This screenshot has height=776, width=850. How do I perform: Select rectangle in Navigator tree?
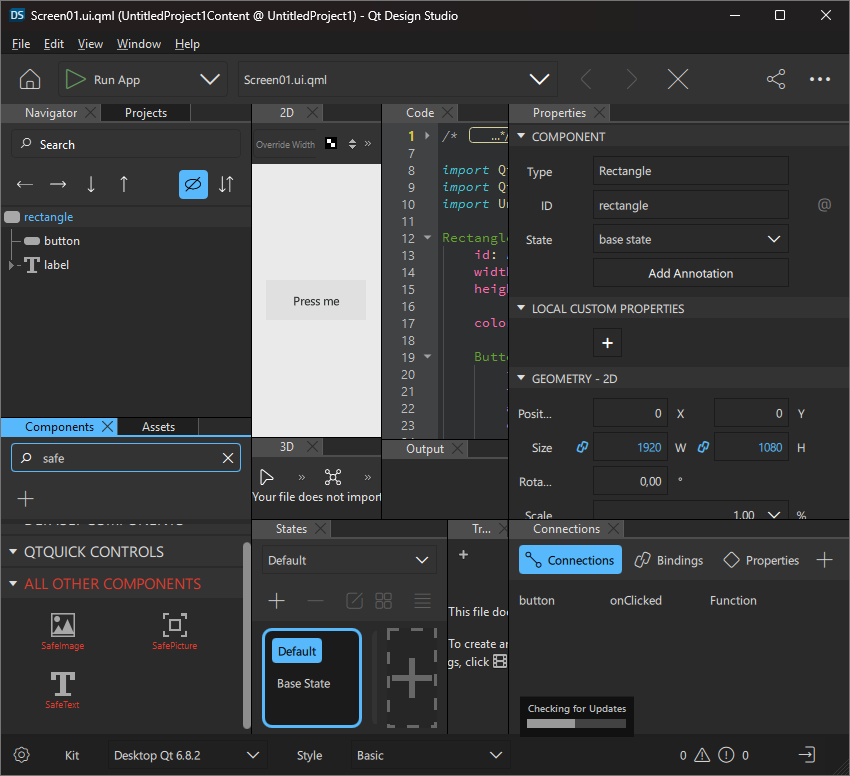point(48,217)
